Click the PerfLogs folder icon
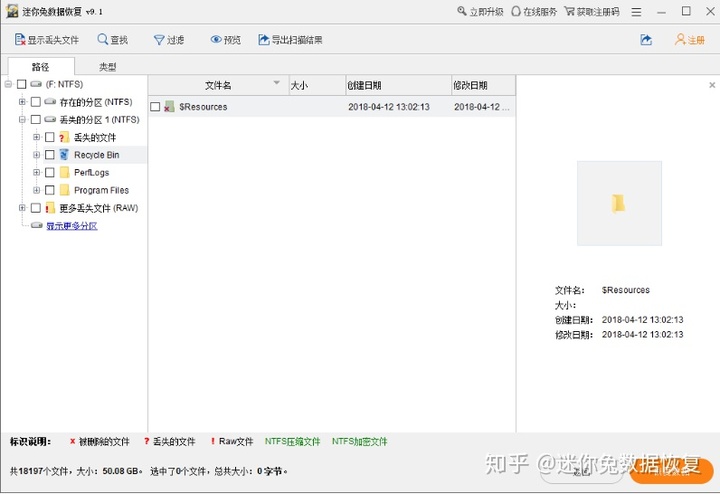720x494 pixels. pyautogui.click(x=65, y=173)
